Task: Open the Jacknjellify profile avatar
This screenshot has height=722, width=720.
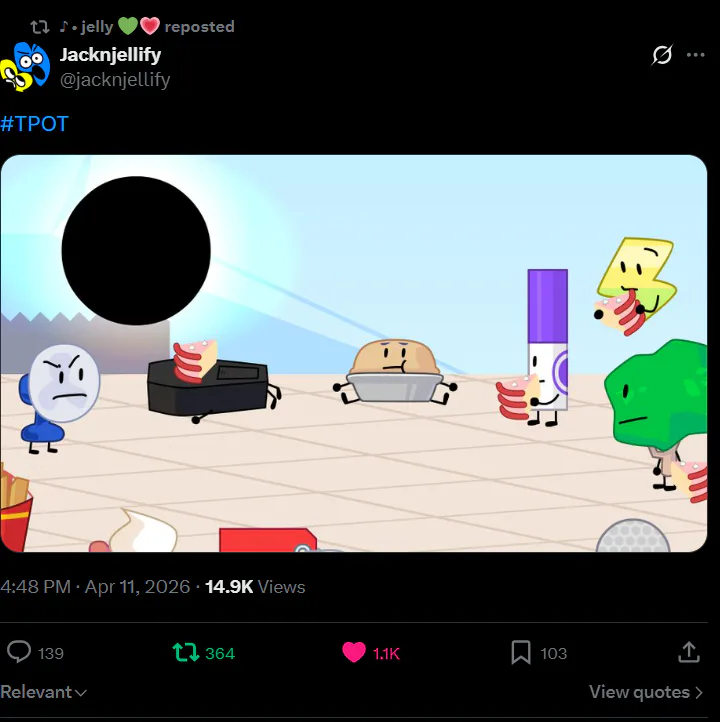Action: click(25, 67)
